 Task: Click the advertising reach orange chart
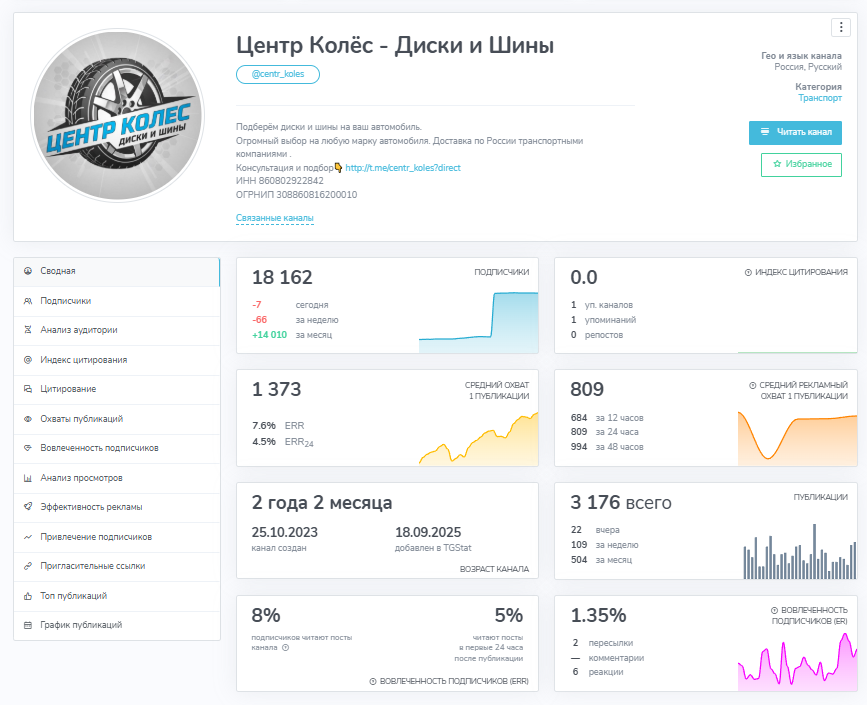point(797,438)
